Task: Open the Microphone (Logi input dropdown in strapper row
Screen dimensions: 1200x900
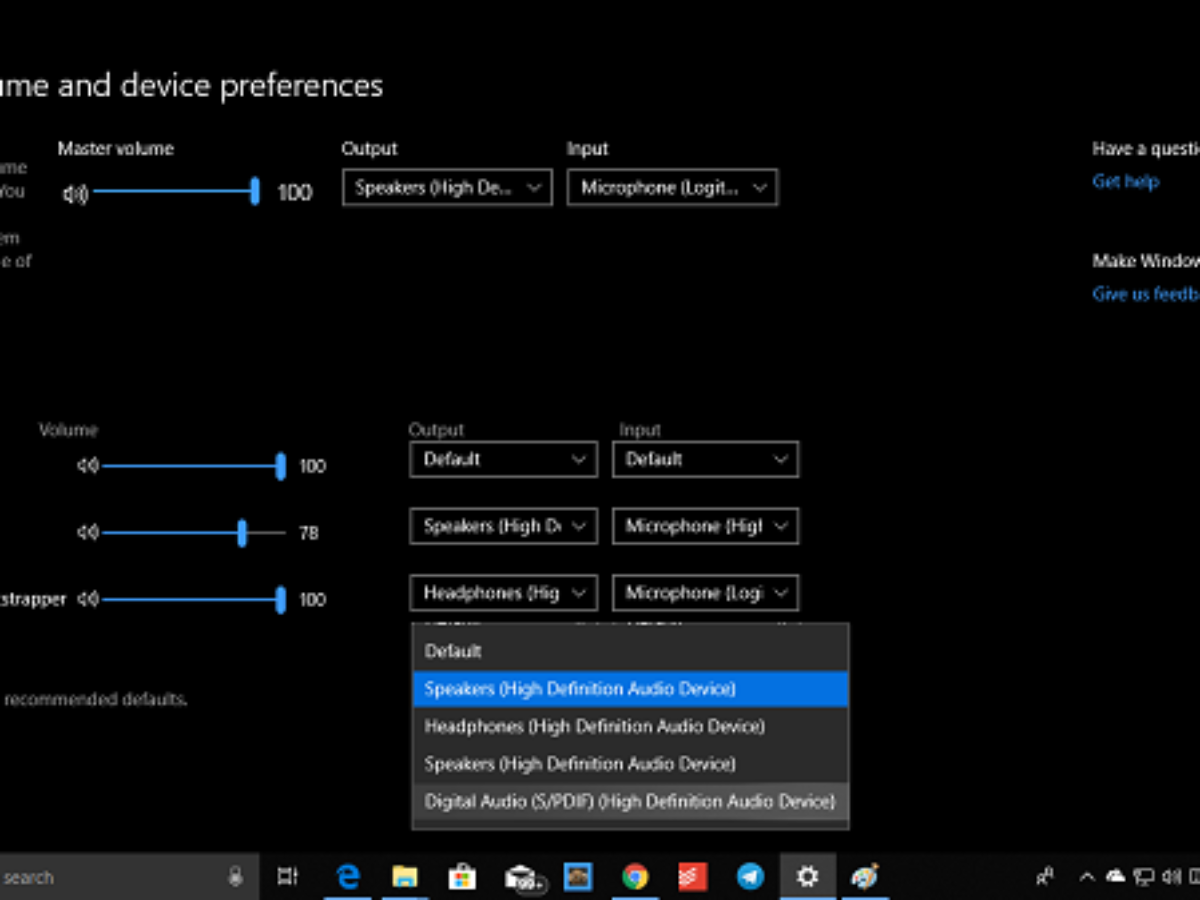Action: (705, 593)
